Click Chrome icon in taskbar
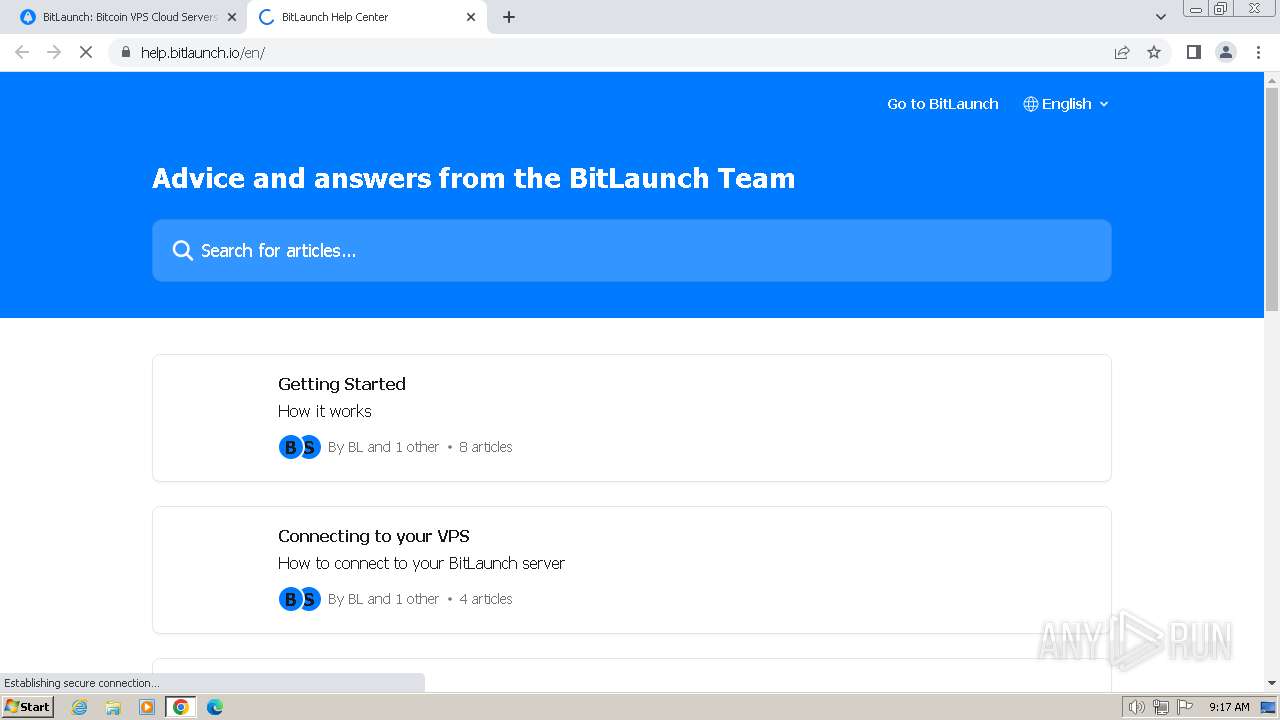1280x720 pixels. 181,707
